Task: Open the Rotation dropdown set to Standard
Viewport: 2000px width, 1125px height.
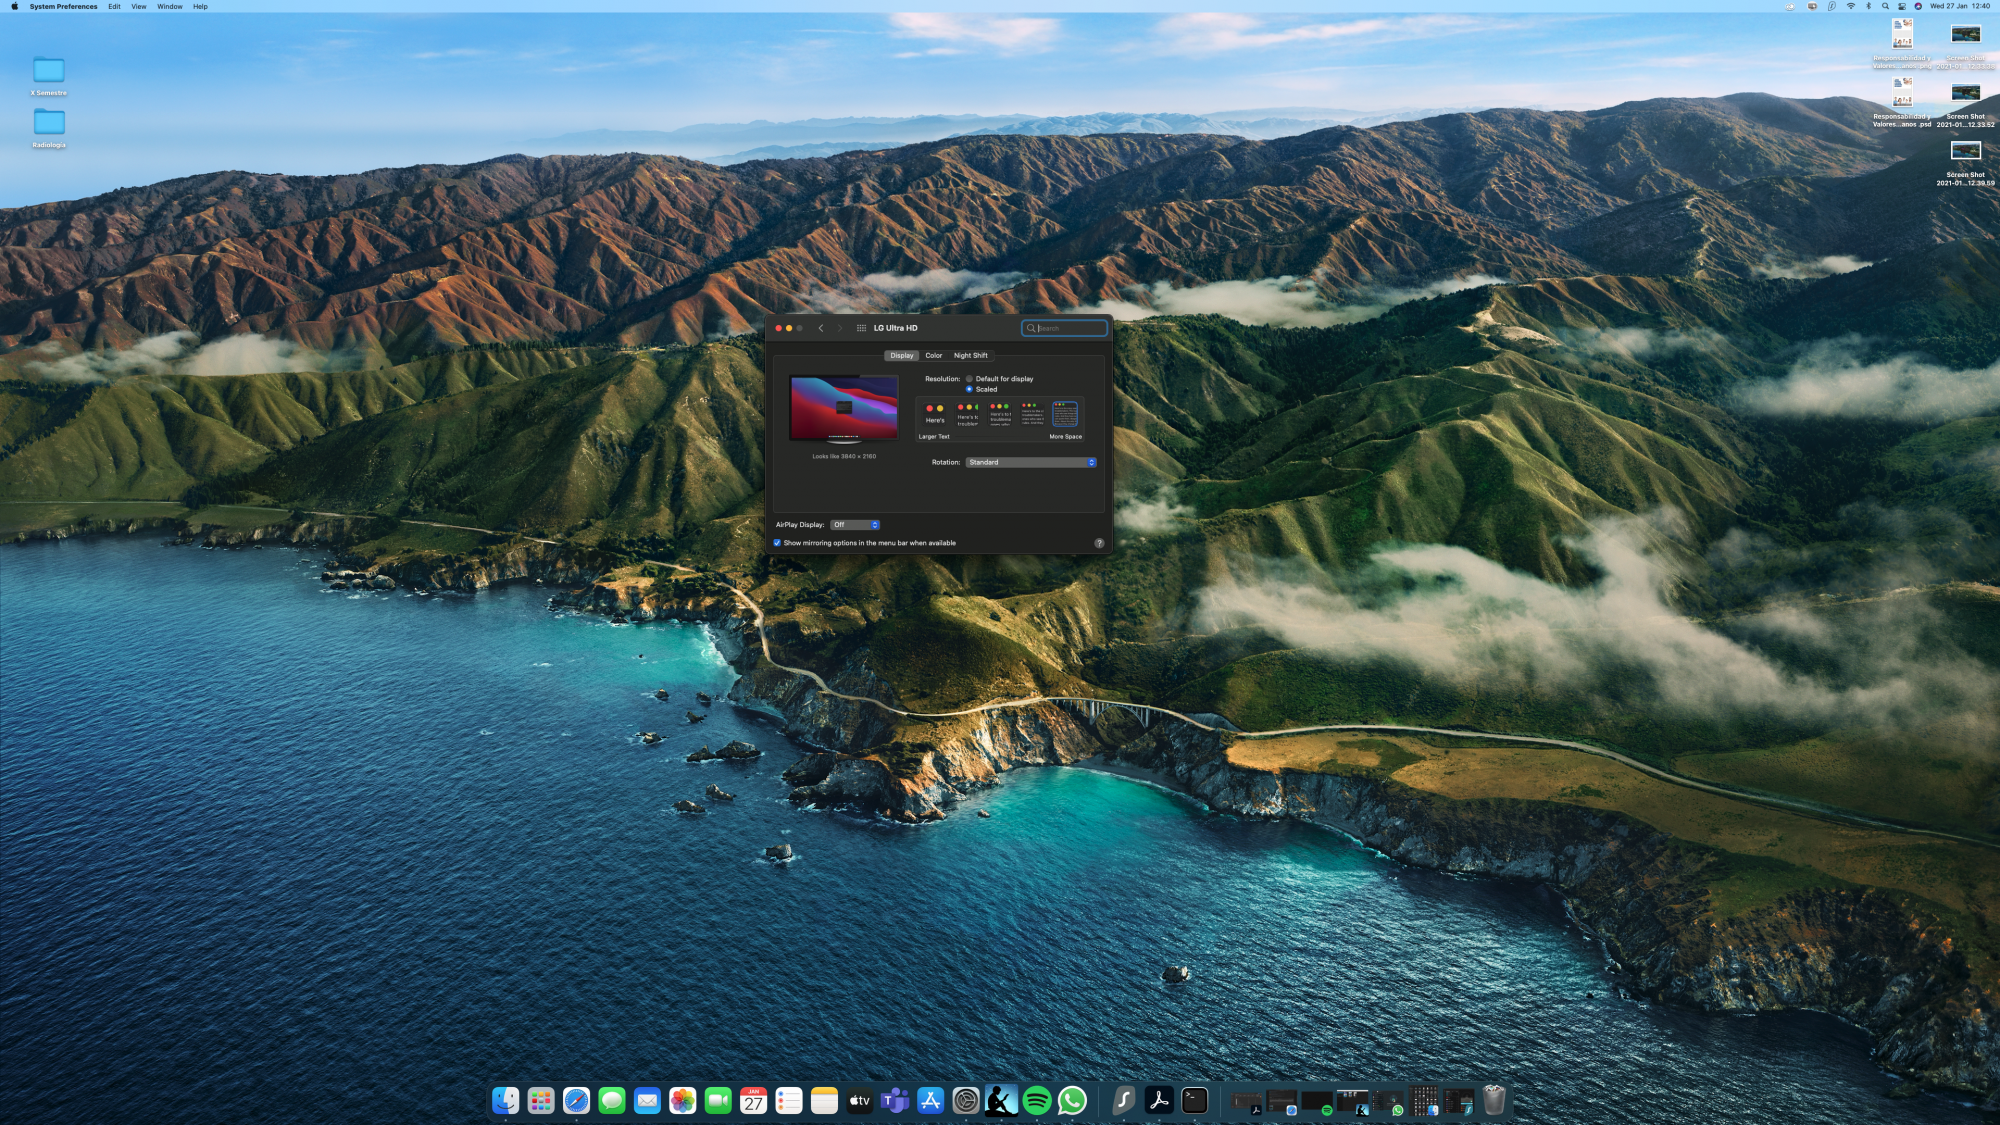Action: click(x=1031, y=462)
